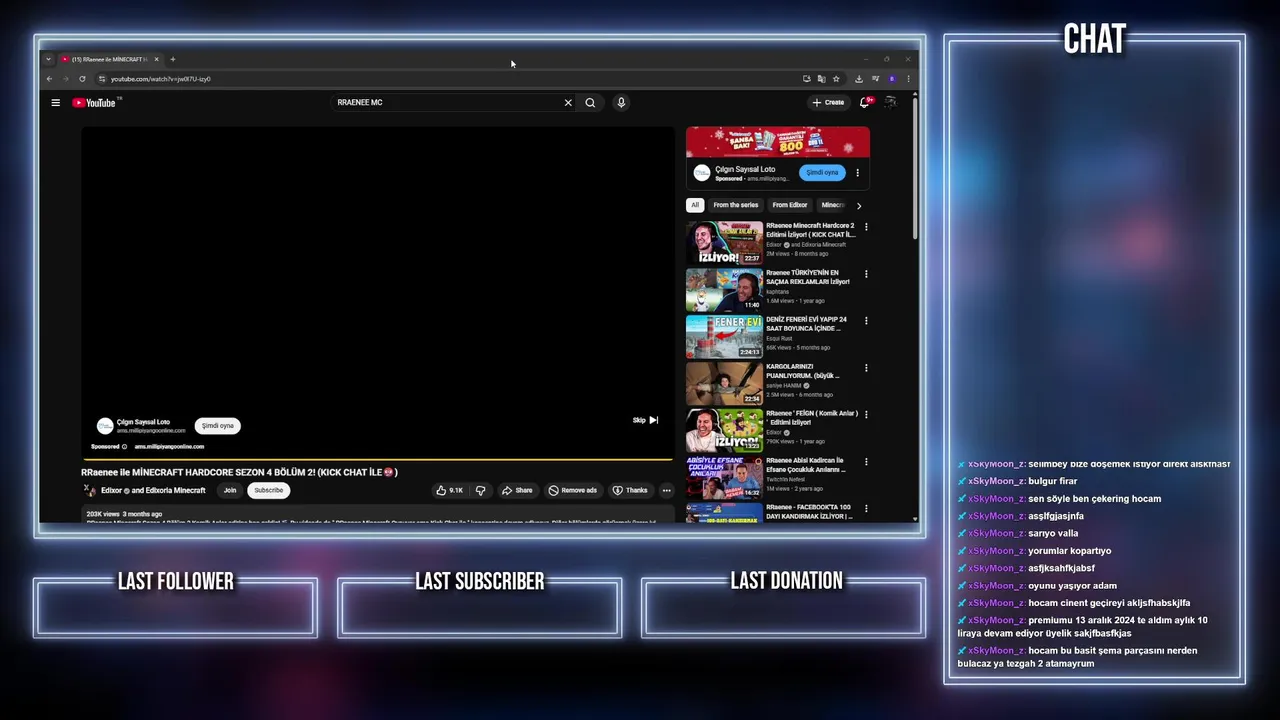Skip the video ad
This screenshot has height=720, width=1280.
pyautogui.click(x=645, y=420)
